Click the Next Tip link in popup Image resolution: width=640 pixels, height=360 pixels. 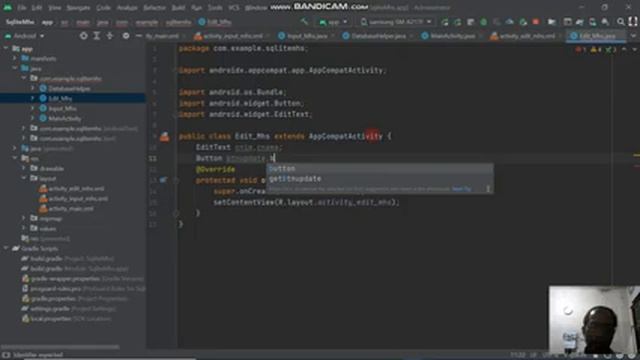click(462, 189)
